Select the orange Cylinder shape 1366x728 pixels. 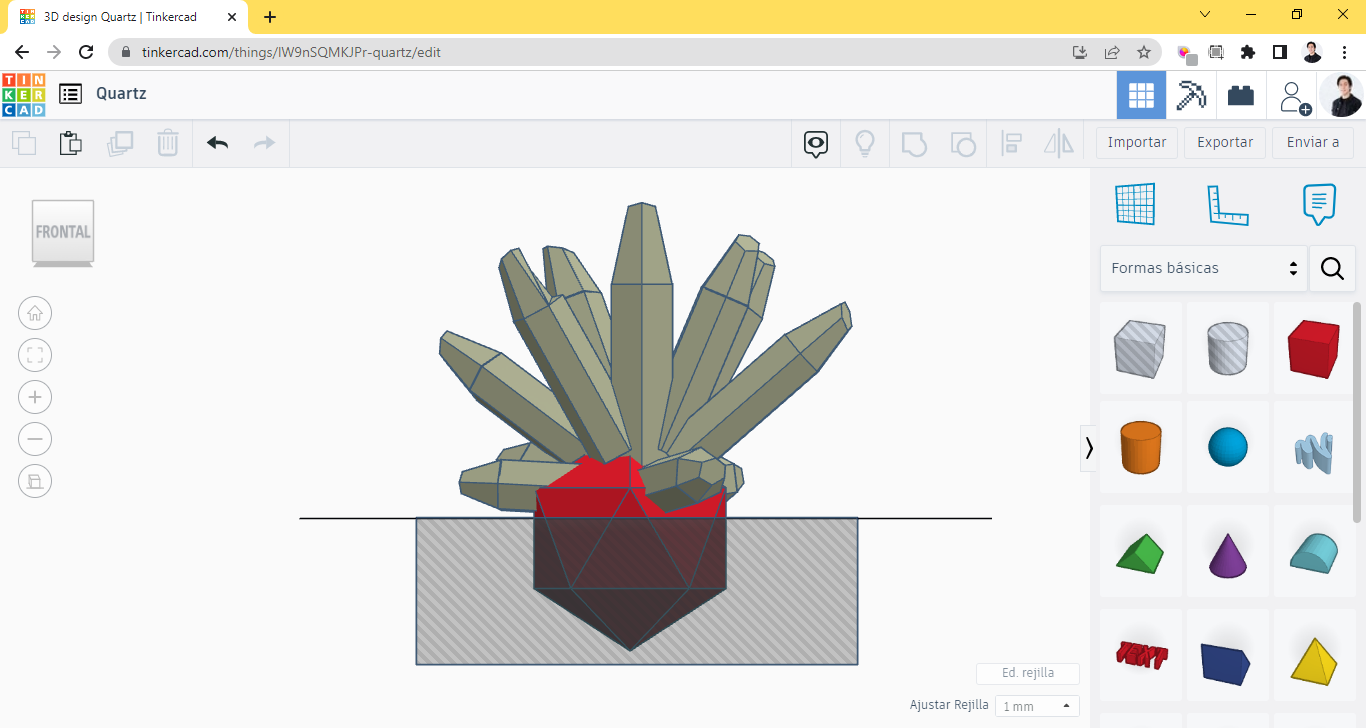click(1141, 447)
